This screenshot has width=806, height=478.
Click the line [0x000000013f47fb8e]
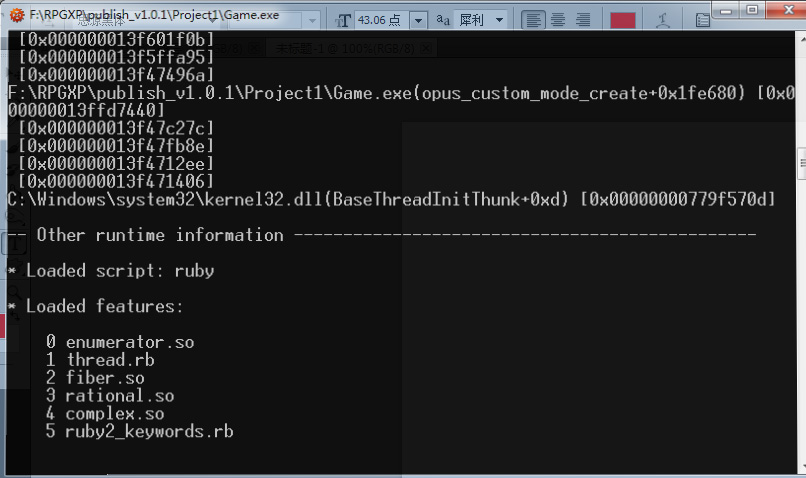116,146
